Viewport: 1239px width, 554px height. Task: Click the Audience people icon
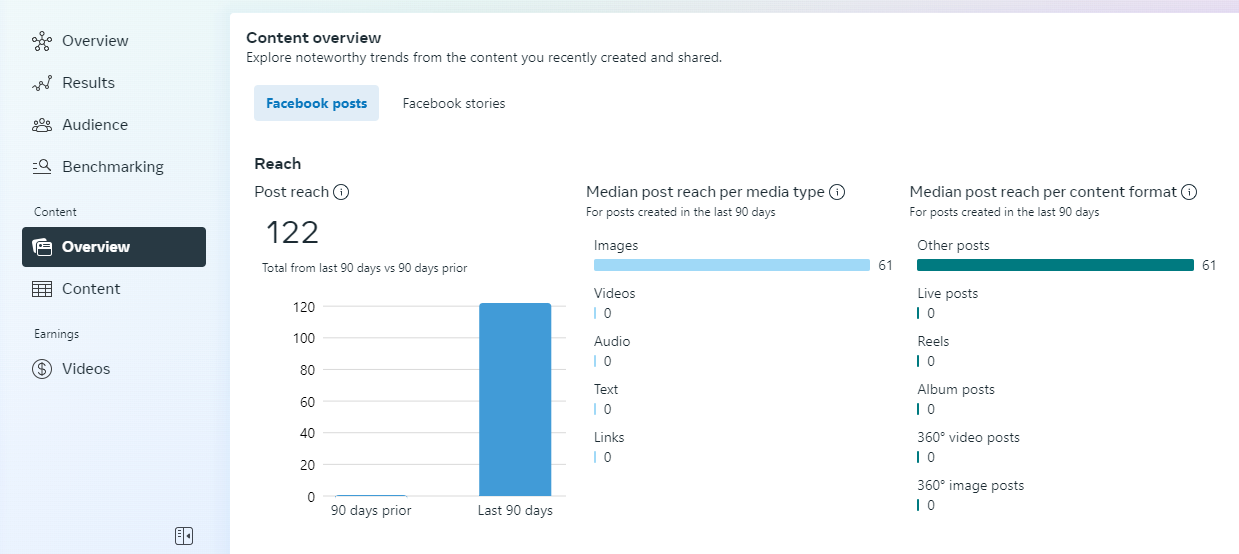[42, 125]
